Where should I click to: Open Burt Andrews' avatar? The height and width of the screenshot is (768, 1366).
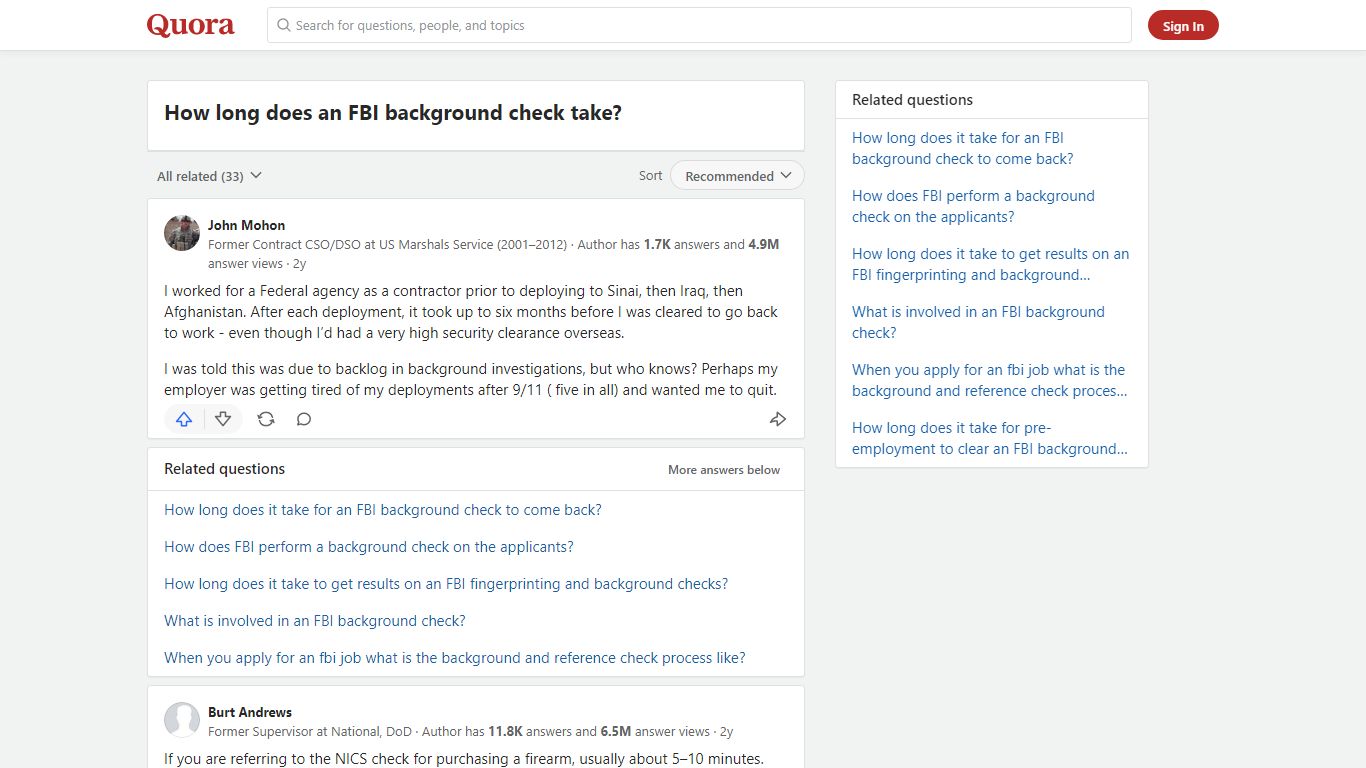[182, 720]
